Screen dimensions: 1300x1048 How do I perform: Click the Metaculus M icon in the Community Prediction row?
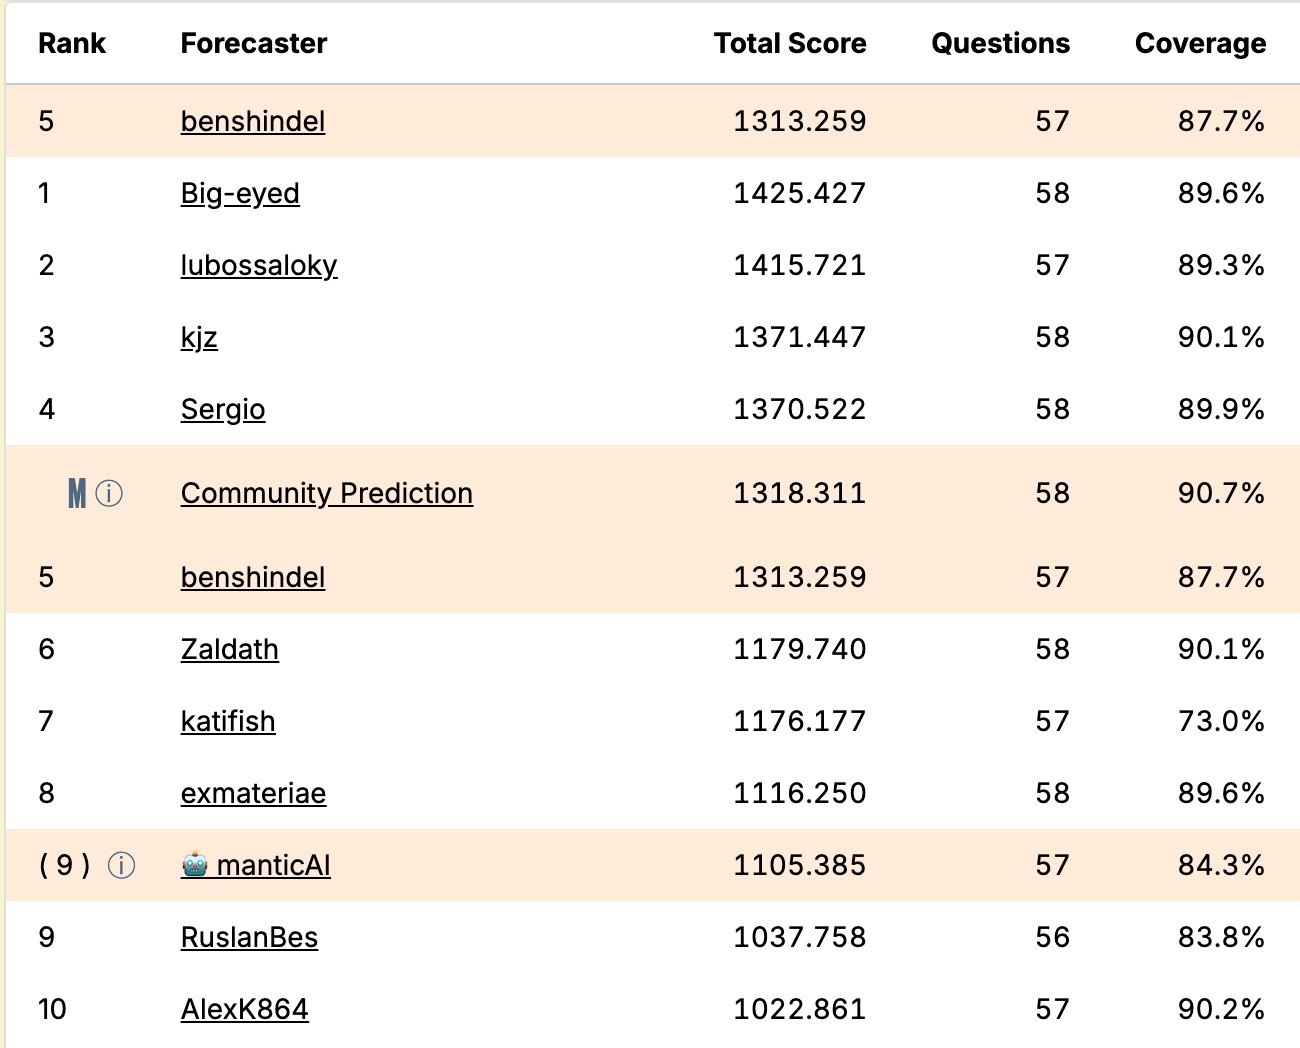(77, 493)
